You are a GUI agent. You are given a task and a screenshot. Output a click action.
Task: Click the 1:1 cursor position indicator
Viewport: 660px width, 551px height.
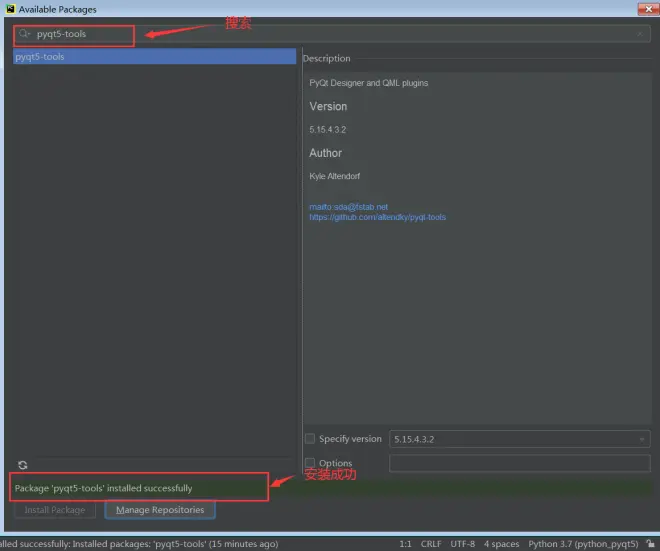pyautogui.click(x=405, y=544)
